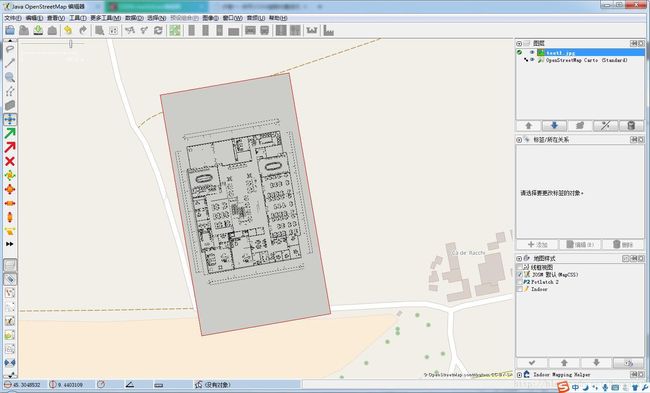
Task: Enable the Potlatch 2 map style checkbox
Action: [x=519, y=282]
